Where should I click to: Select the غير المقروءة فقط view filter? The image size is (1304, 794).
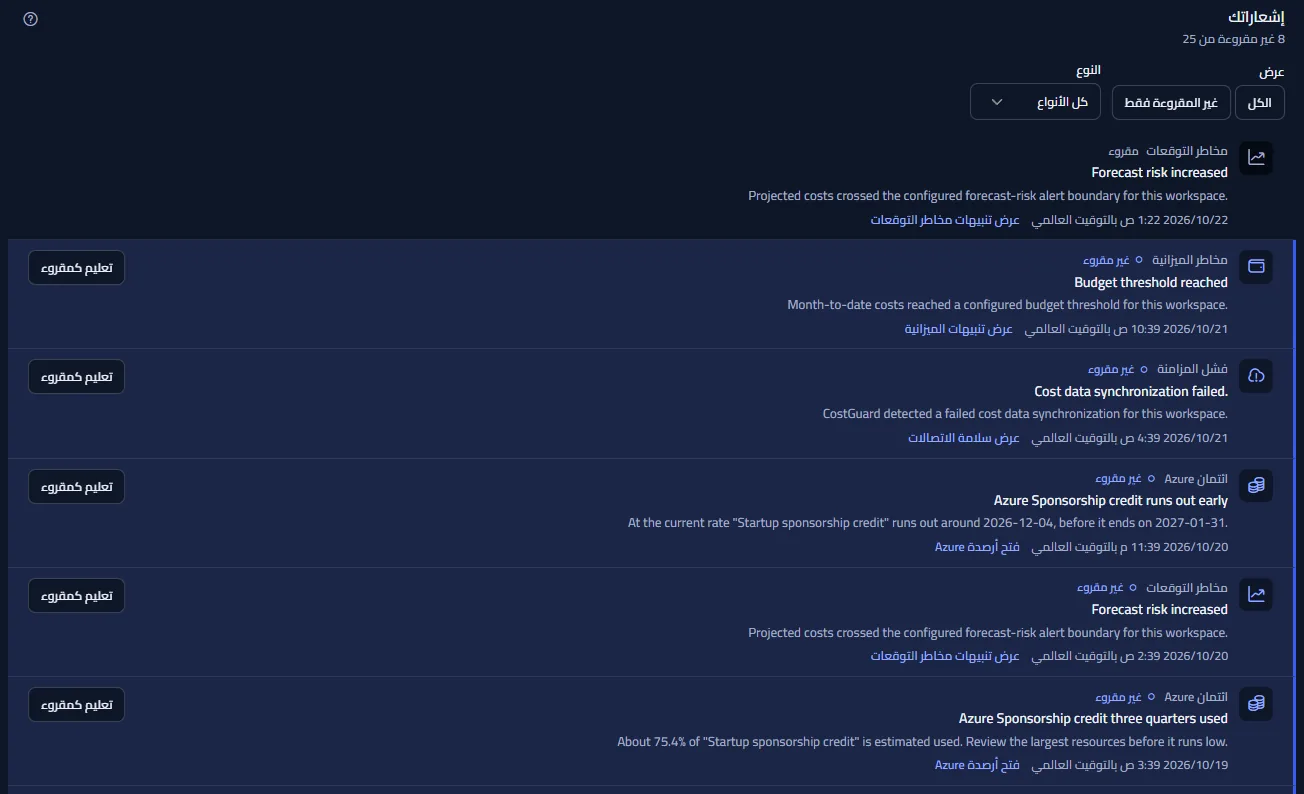(1171, 102)
